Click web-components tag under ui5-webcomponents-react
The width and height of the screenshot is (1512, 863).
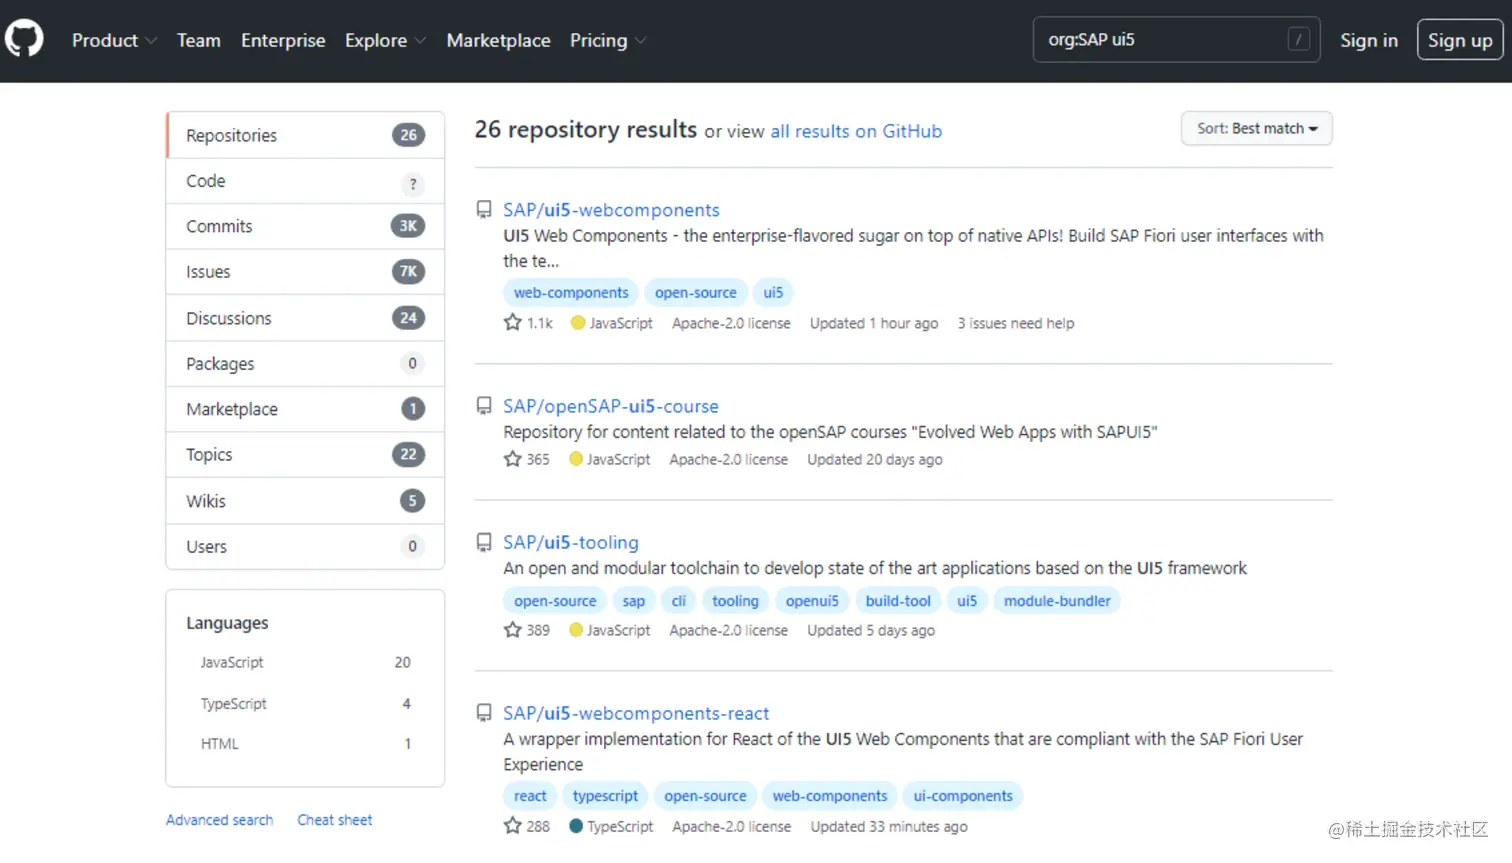[x=830, y=796]
